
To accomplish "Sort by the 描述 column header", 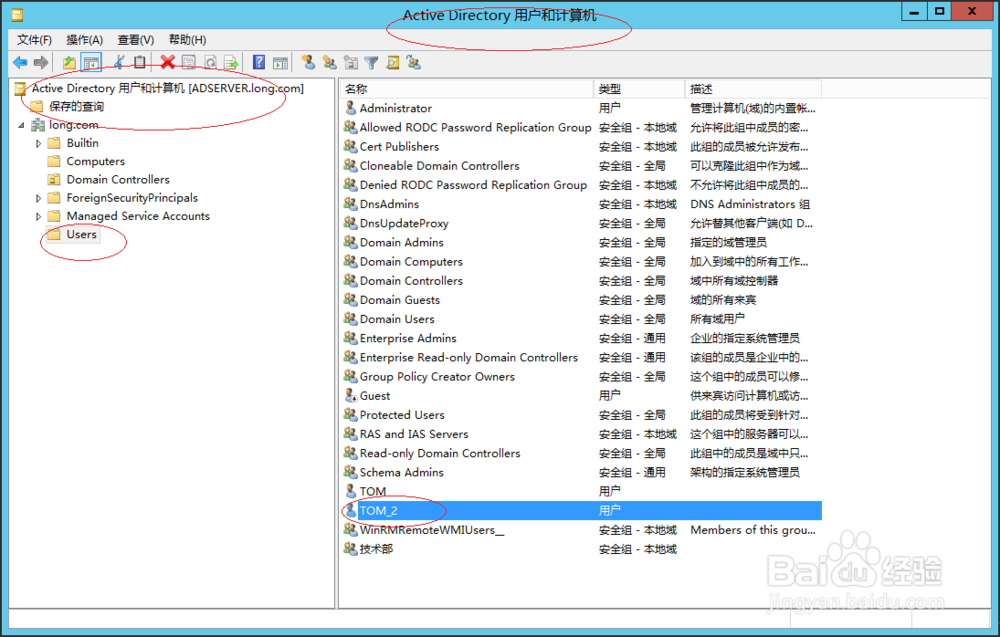I will click(x=753, y=89).
